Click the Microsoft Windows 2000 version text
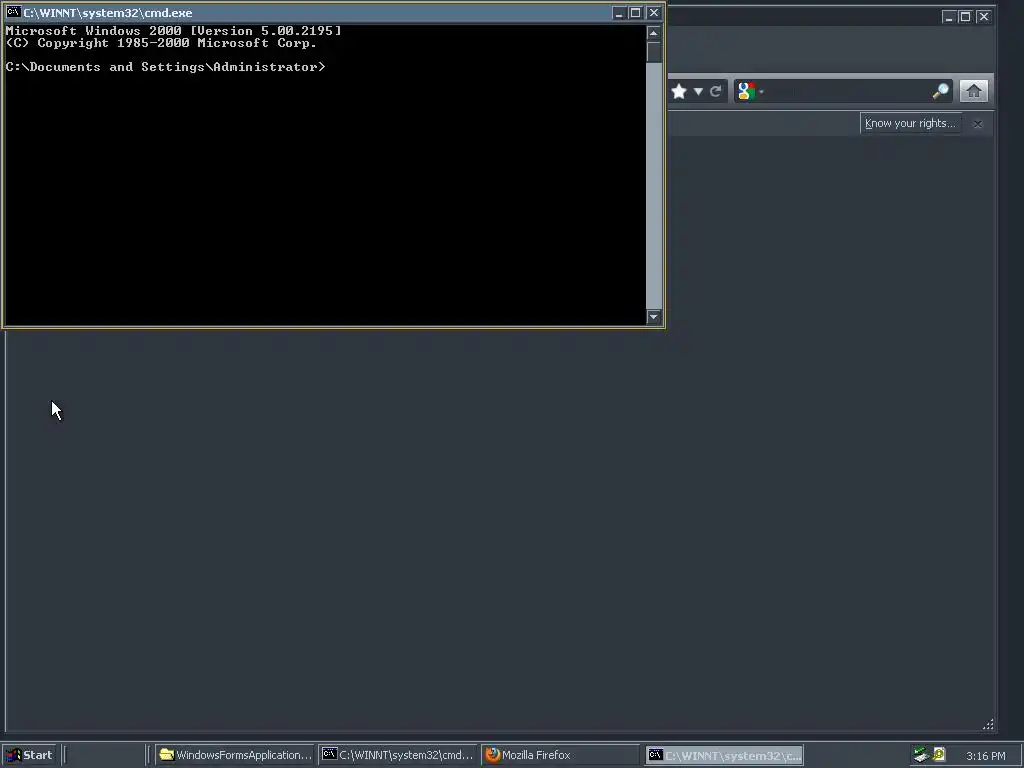Screen dimensions: 1024x768 (173, 31)
